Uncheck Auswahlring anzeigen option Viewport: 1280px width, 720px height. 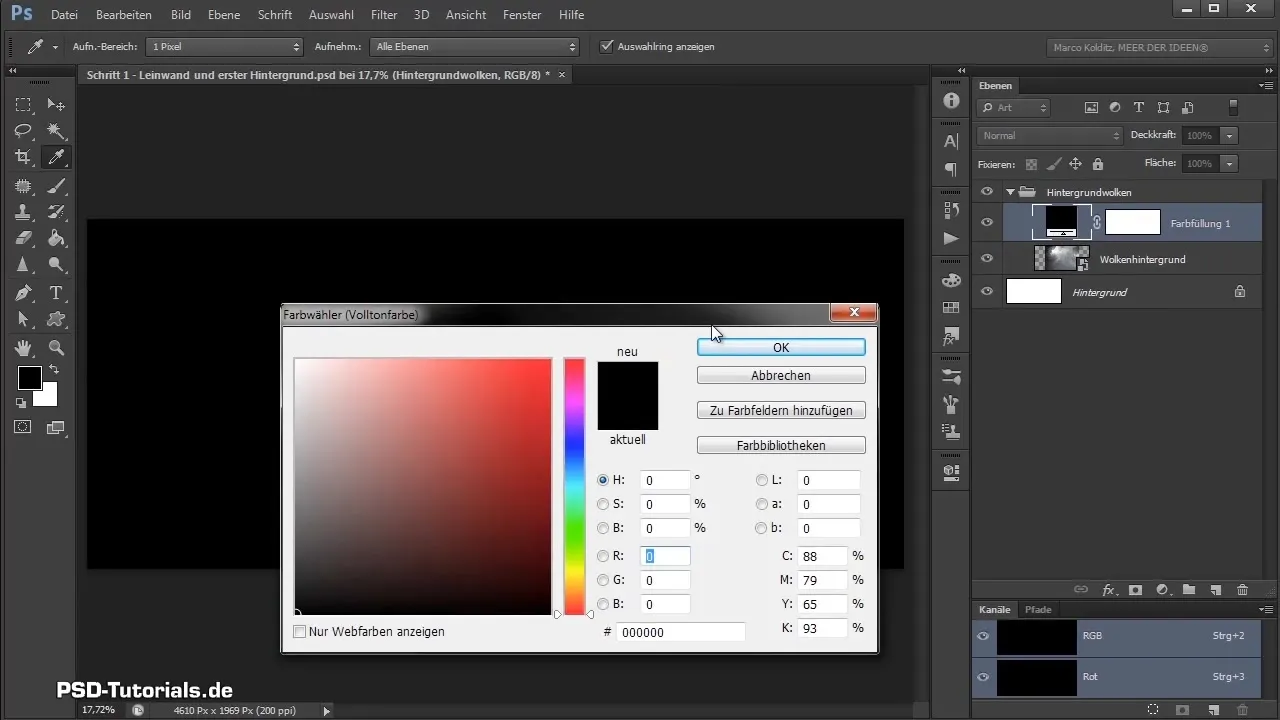tap(606, 46)
